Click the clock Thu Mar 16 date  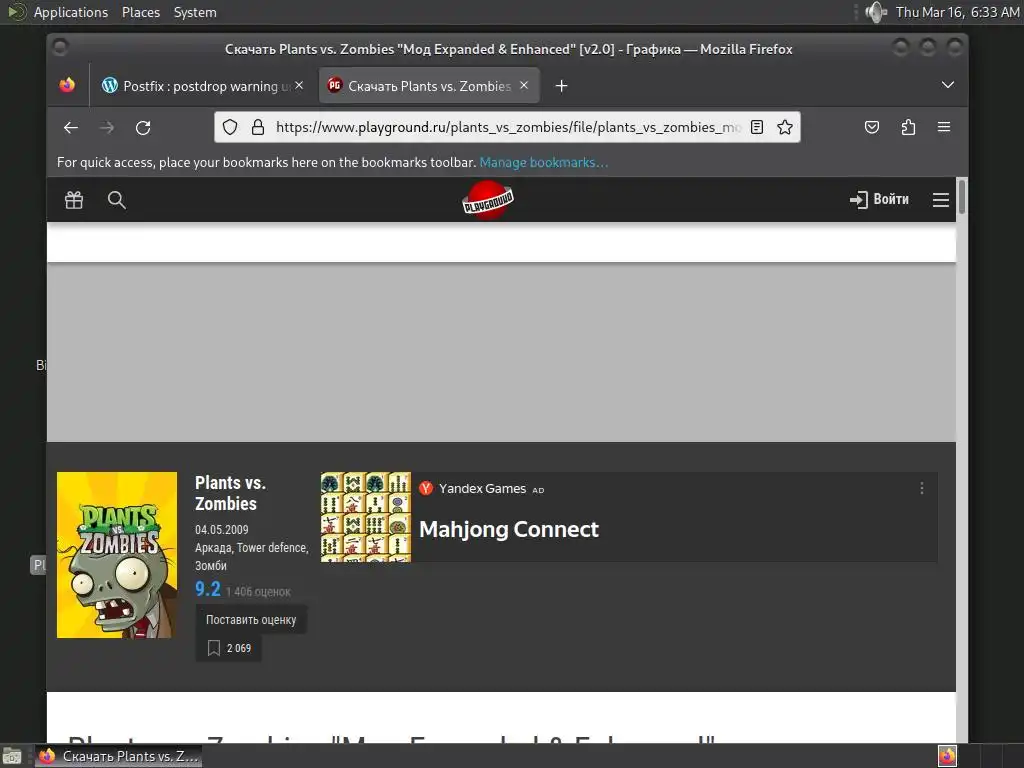(x=957, y=12)
